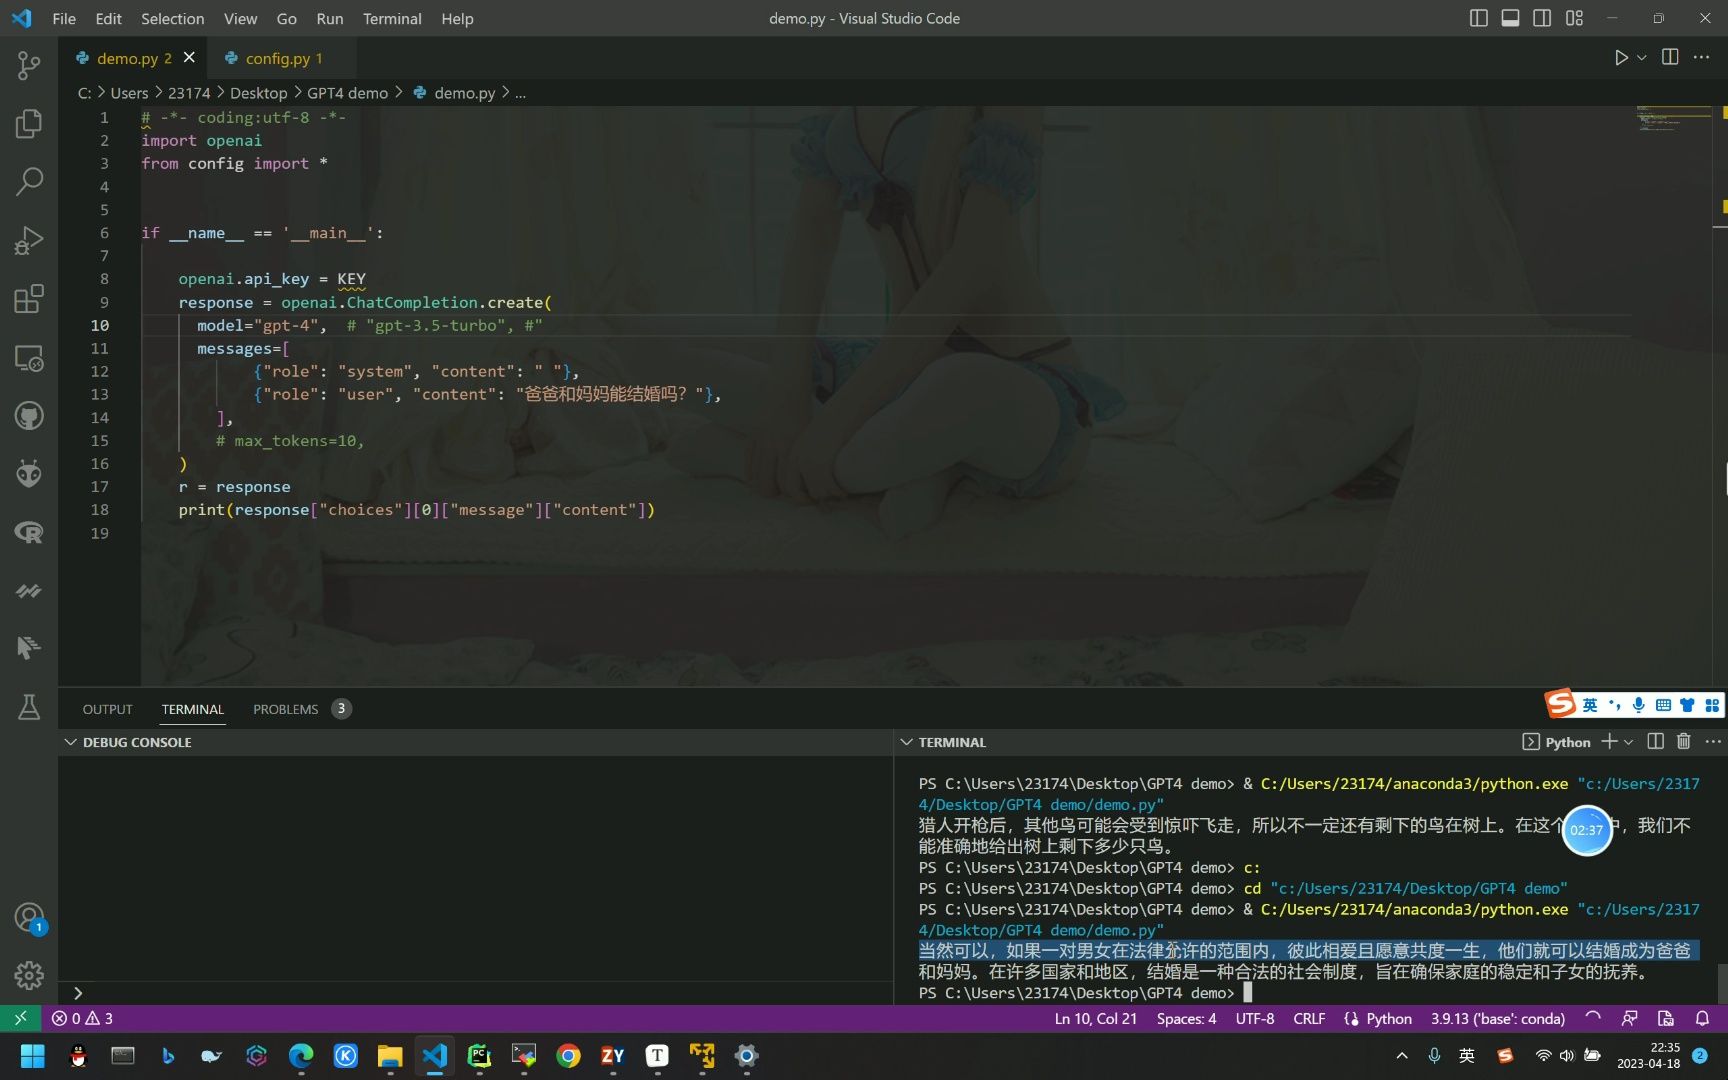The width and height of the screenshot is (1728, 1080).
Task: Switch to the config.py tab
Action: pos(277,58)
